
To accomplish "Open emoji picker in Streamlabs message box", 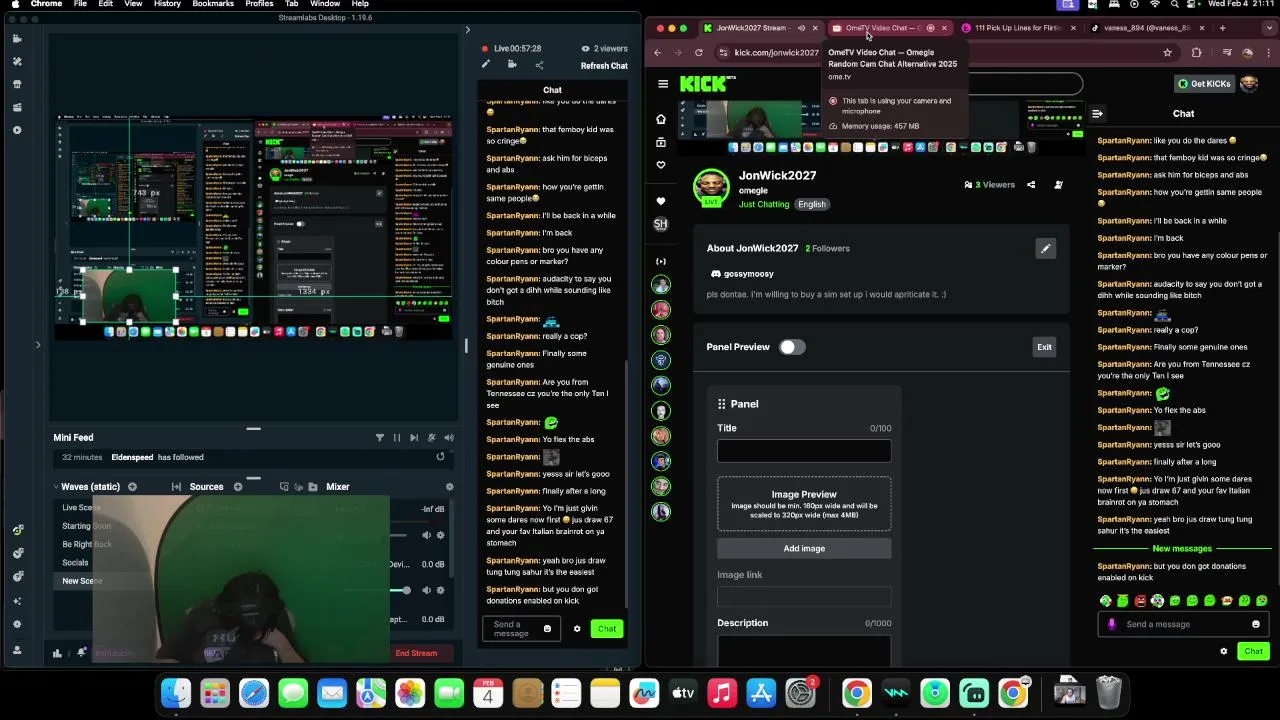I will (547, 629).
